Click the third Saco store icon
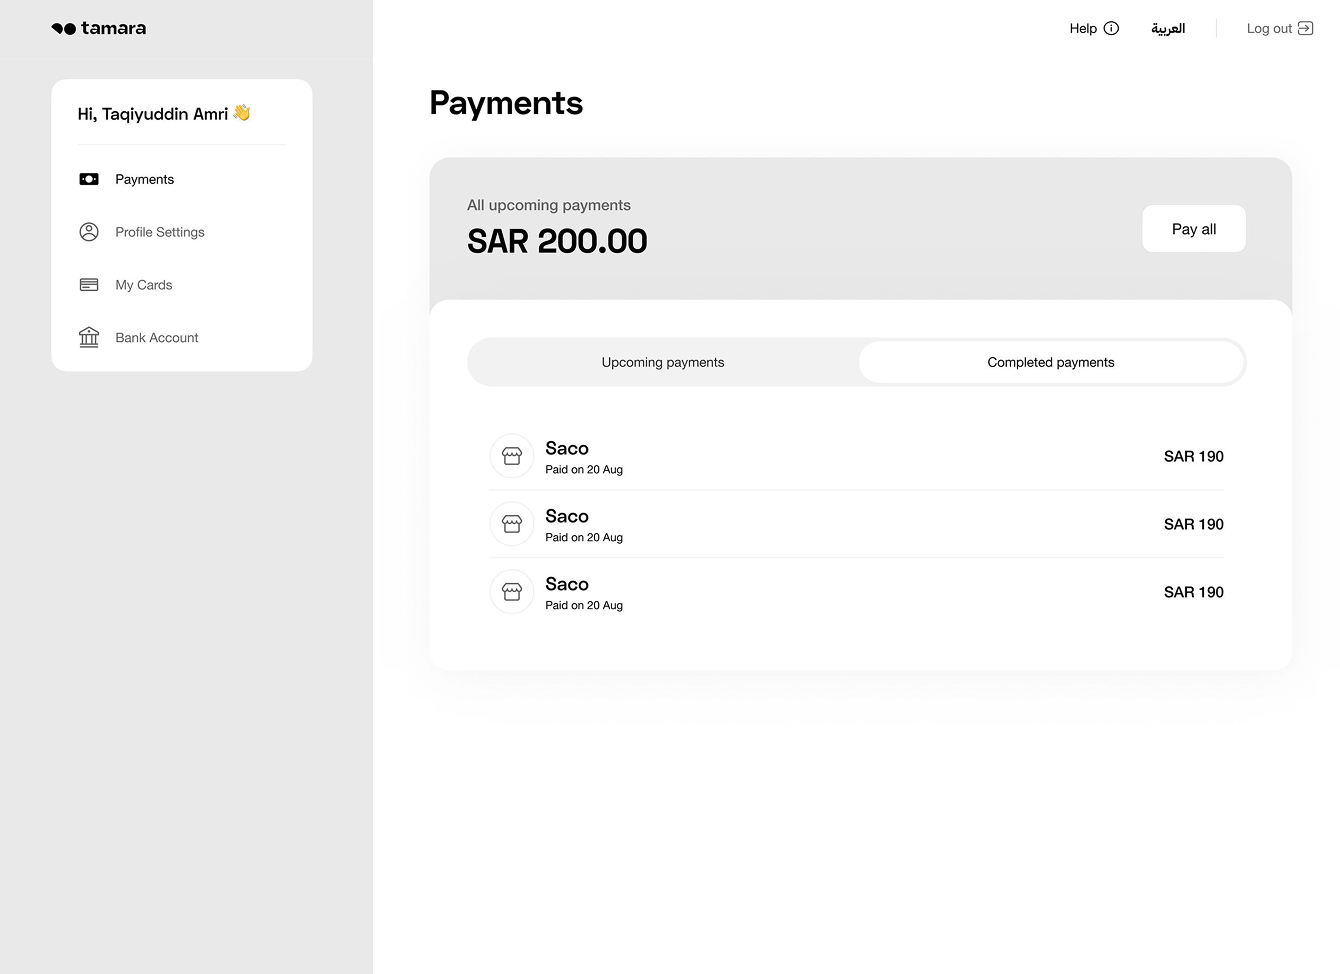The height and width of the screenshot is (974, 1340). (x=512, y=592)
